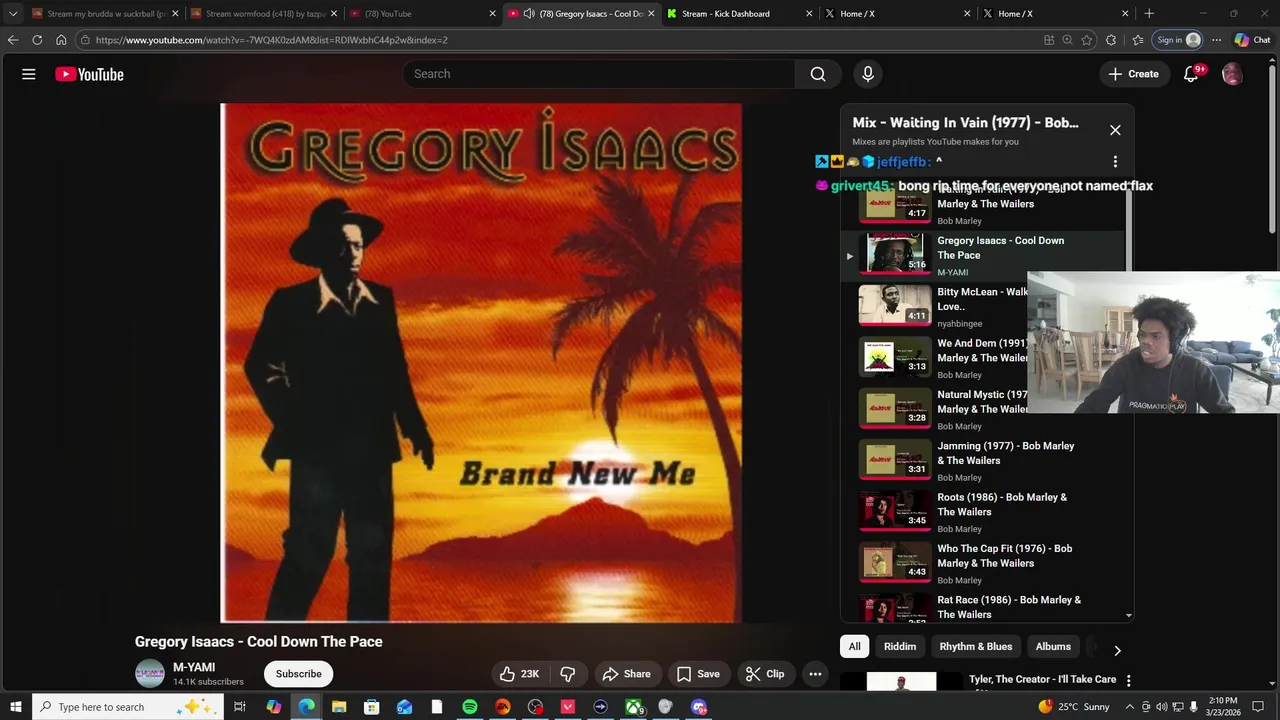The width and height of the screenshot is (1280, 720).
Task: Mute the Gregory Isaacs tab audio
Action: [529, 14]
